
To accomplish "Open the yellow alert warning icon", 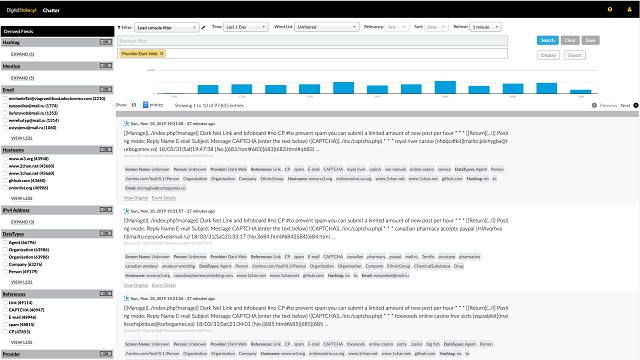I will 629,9.
